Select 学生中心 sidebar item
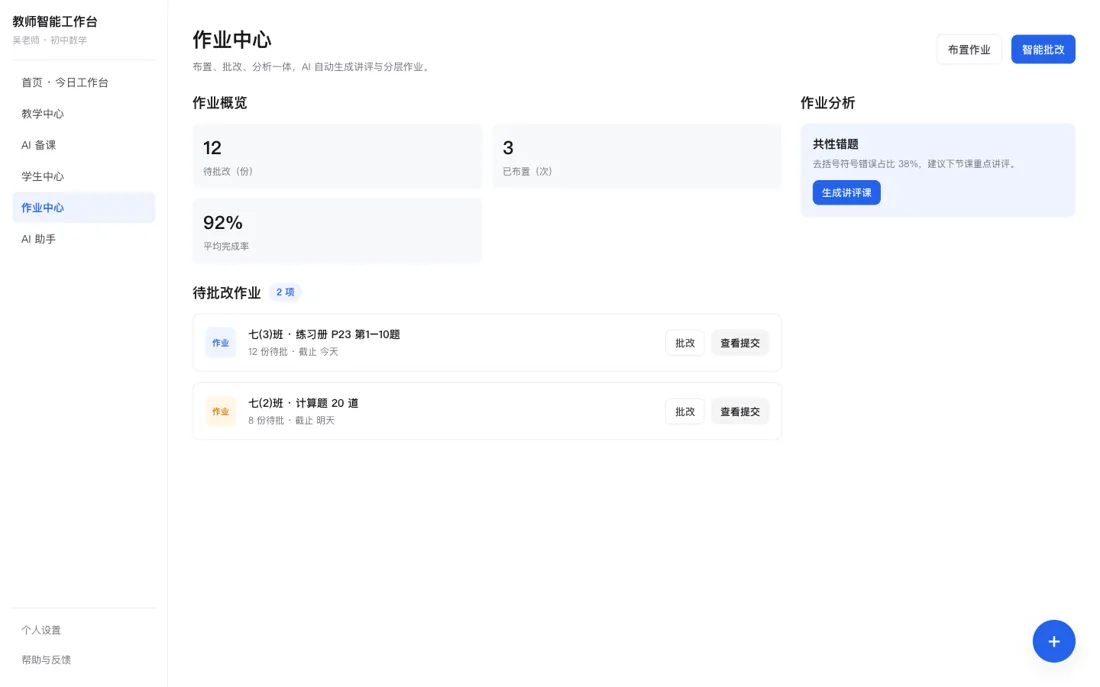 click(x=83, y=176)
